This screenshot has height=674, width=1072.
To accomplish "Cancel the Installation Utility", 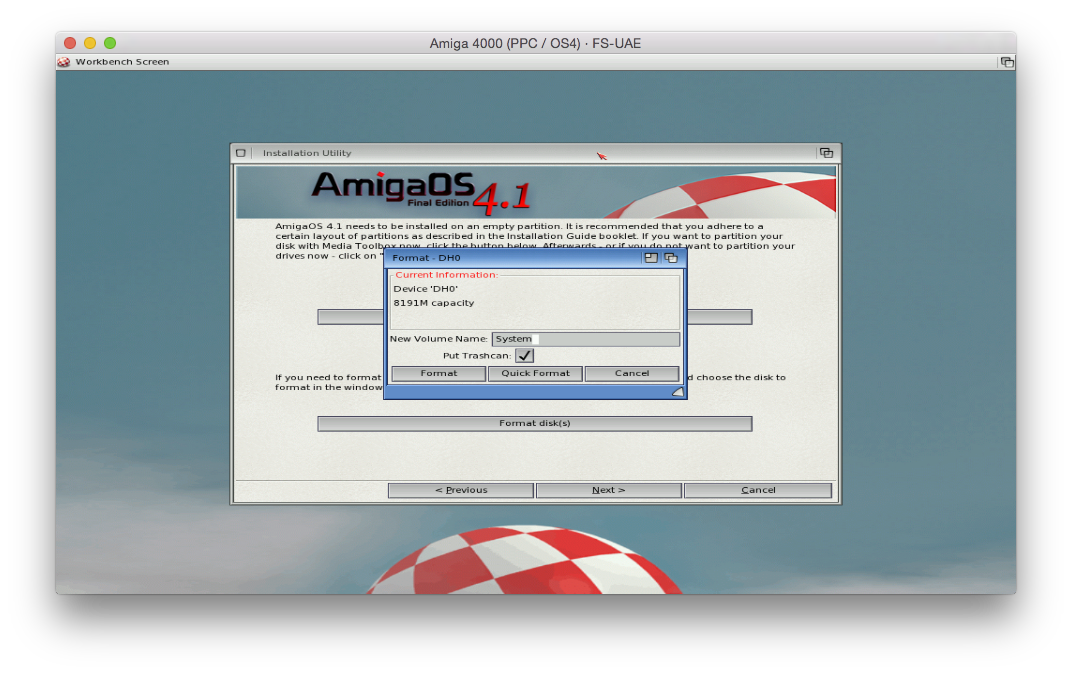I will point(758,490).
